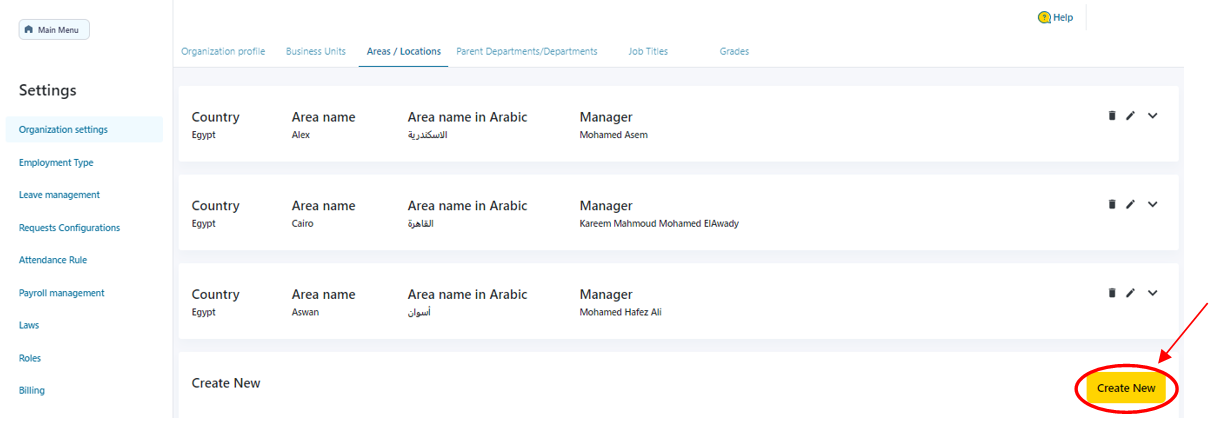
Task: Return to Main Menu button
Action: click(54, 30)
